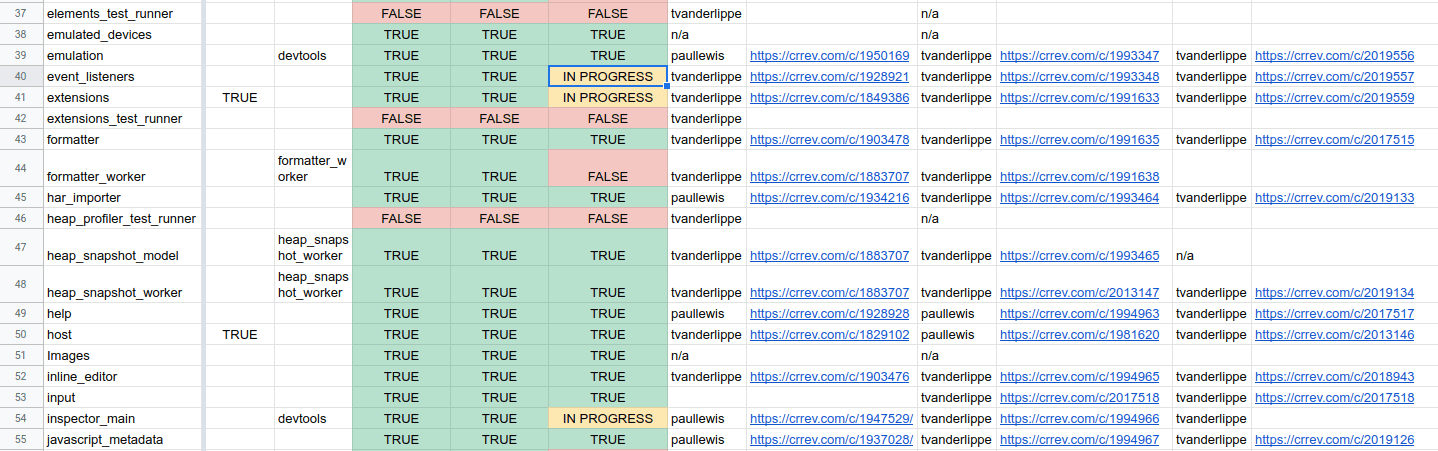Viewport: 1438px width, 451px height.
Task: Open the crrev.com/c/2019126 link
Action: click(1334, 440)
